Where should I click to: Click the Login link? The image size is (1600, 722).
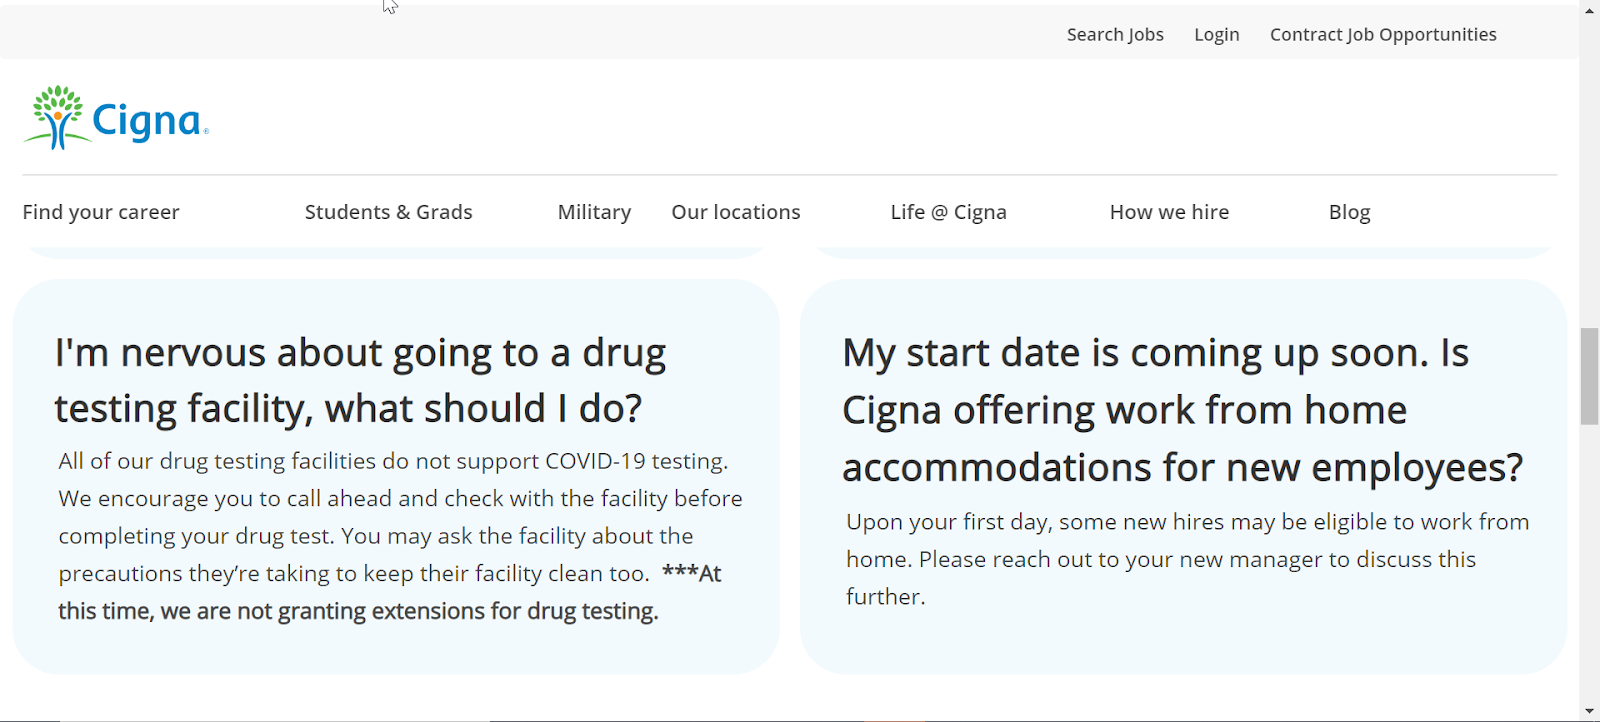point(1217,35)
